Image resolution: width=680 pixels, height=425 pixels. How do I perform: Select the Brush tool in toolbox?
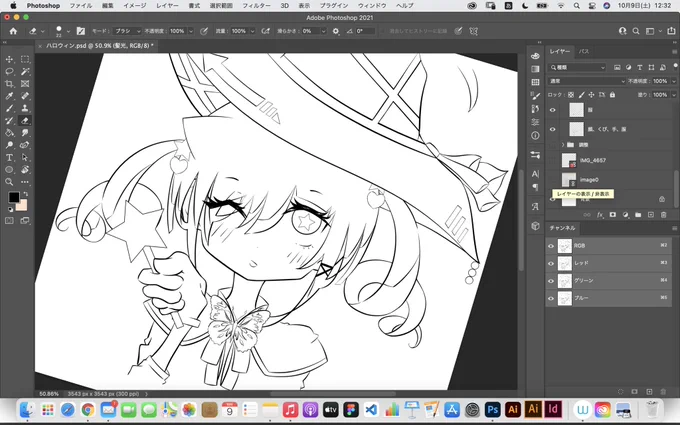tap(9, 108)
